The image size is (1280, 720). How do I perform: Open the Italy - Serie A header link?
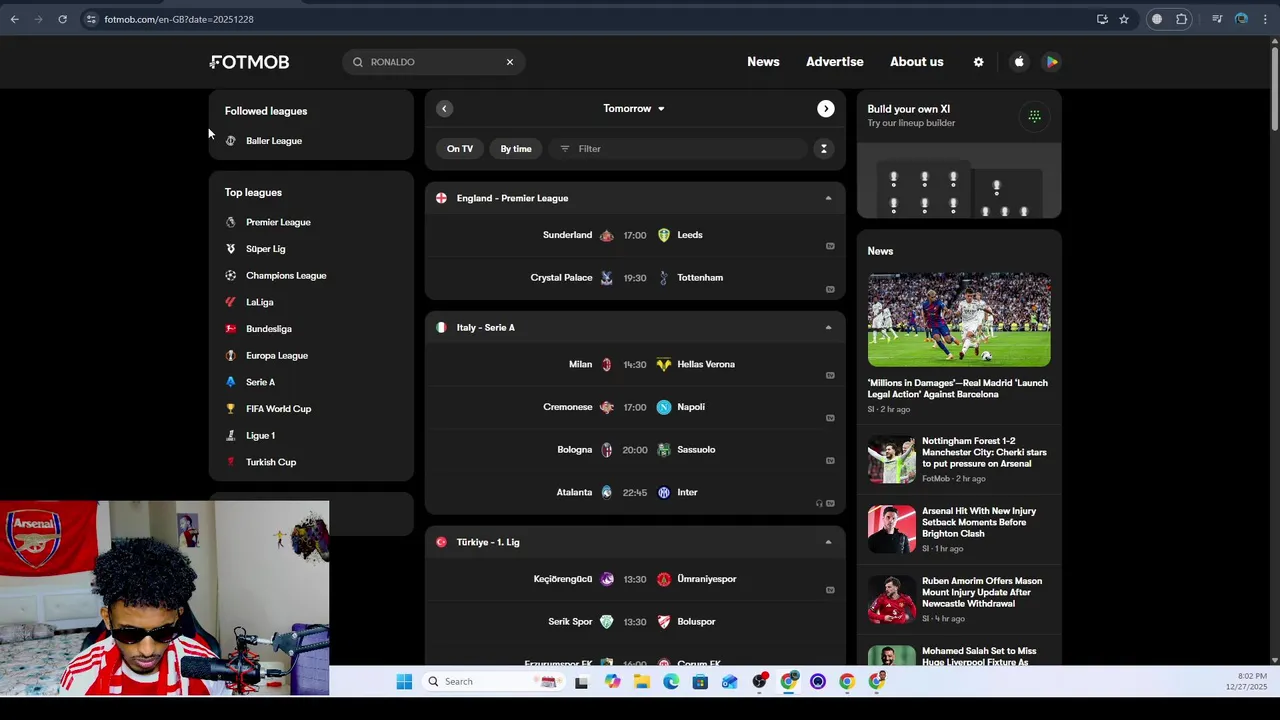(x=486, y=327)
